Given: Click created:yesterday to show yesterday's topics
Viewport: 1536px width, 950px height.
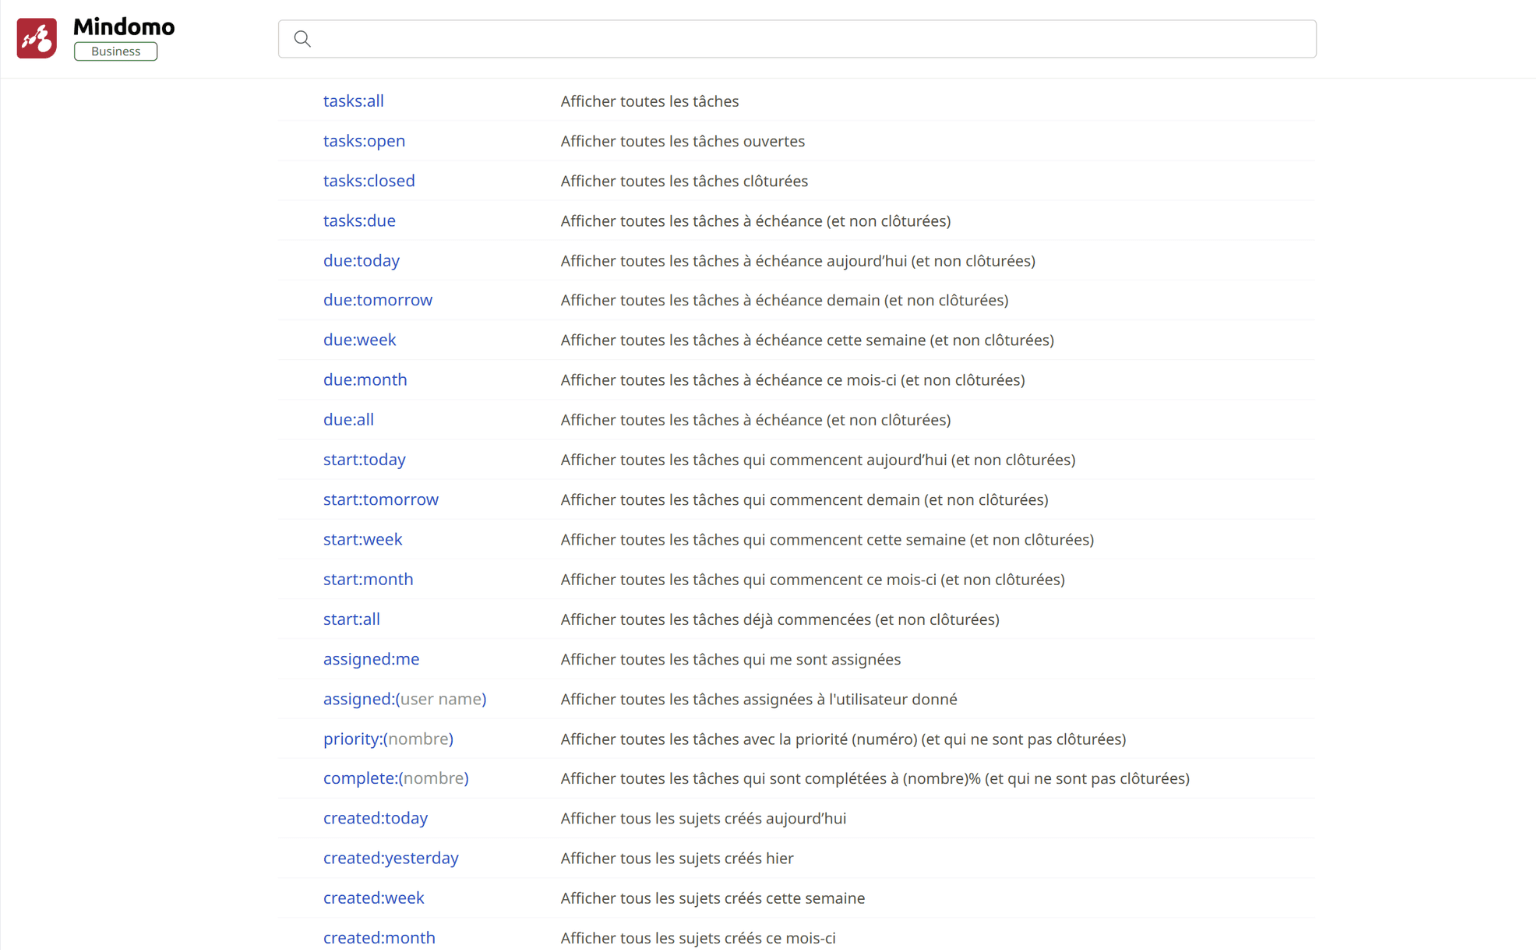Looking at the screenshot, I should (391, 858).
